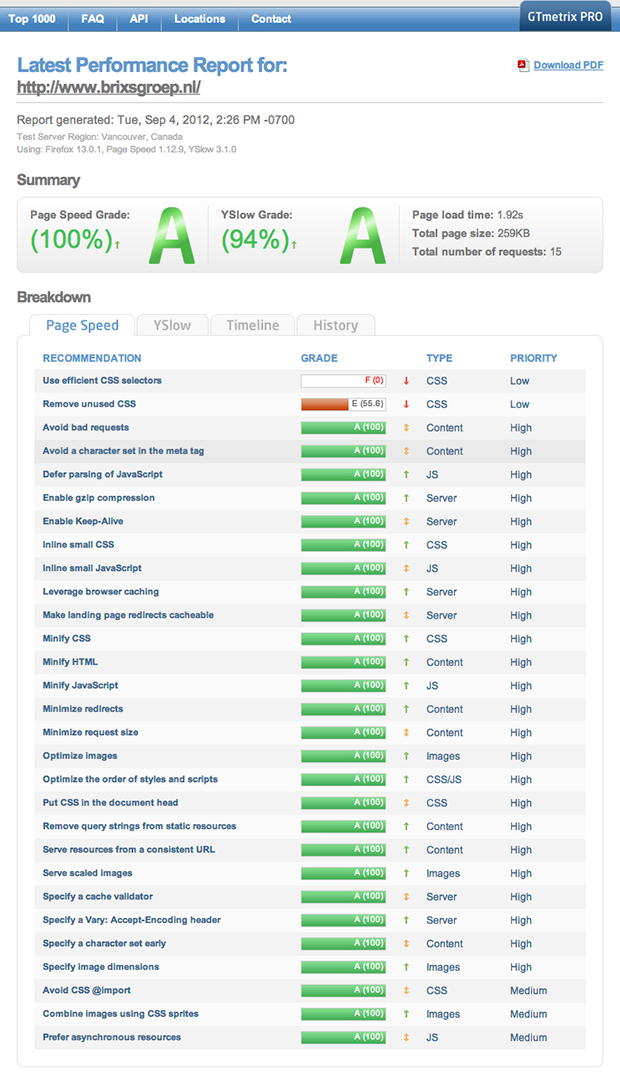Click the green up arrow for Defer parsing of JavaScript

click(x=406, y=475)
